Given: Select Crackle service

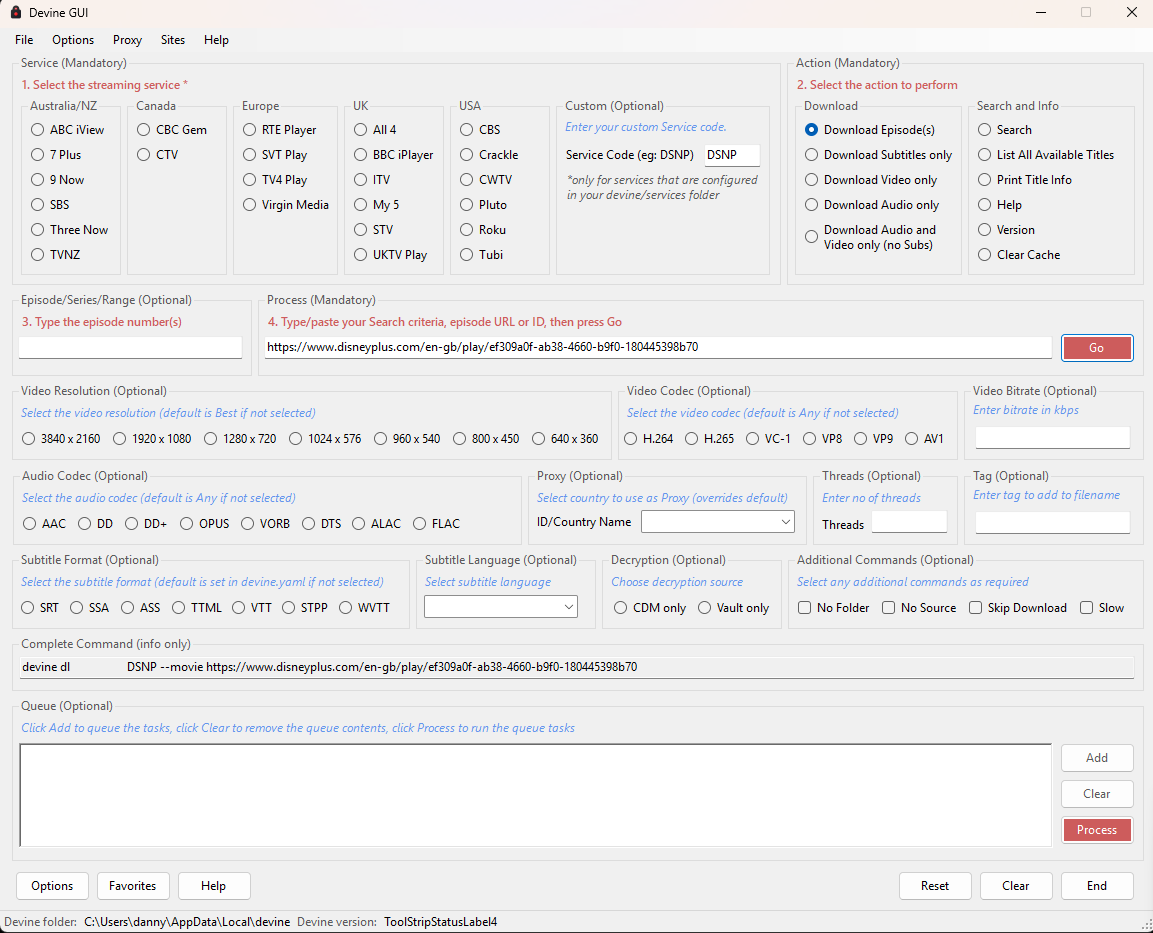Looking at the screenshot, I should [x=489, y=154].
